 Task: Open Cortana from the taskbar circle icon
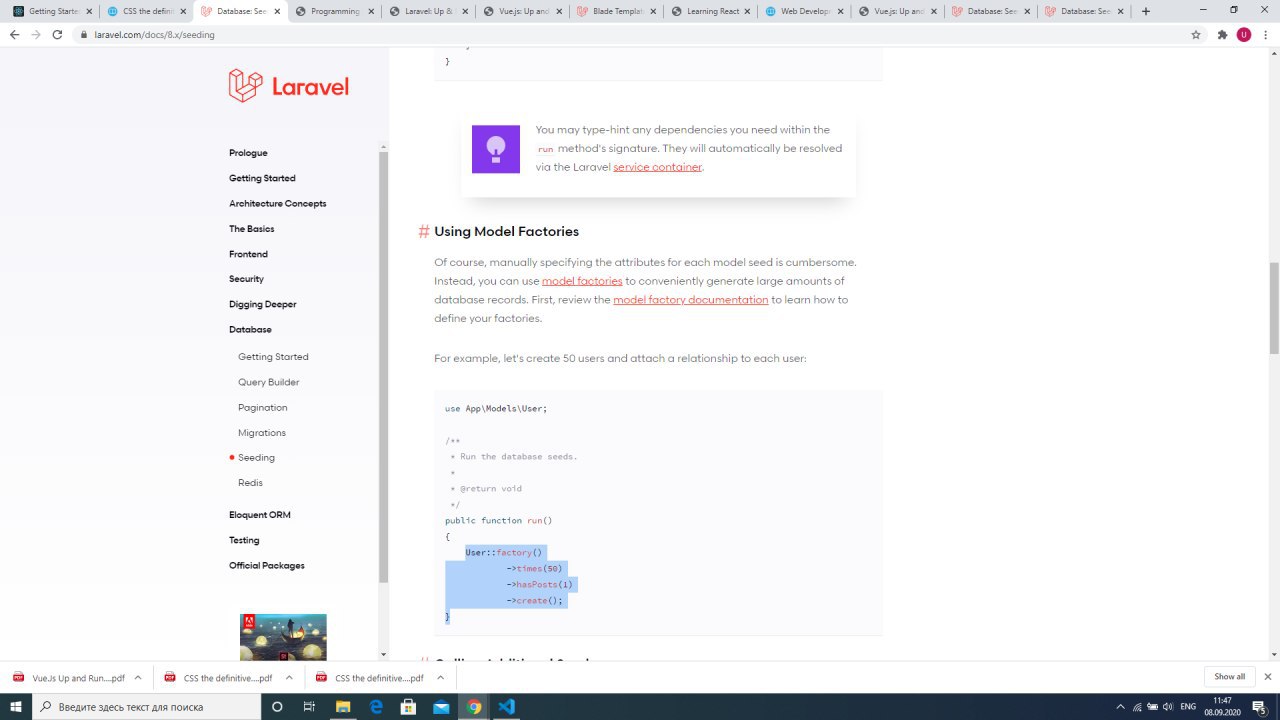point(277,706)
